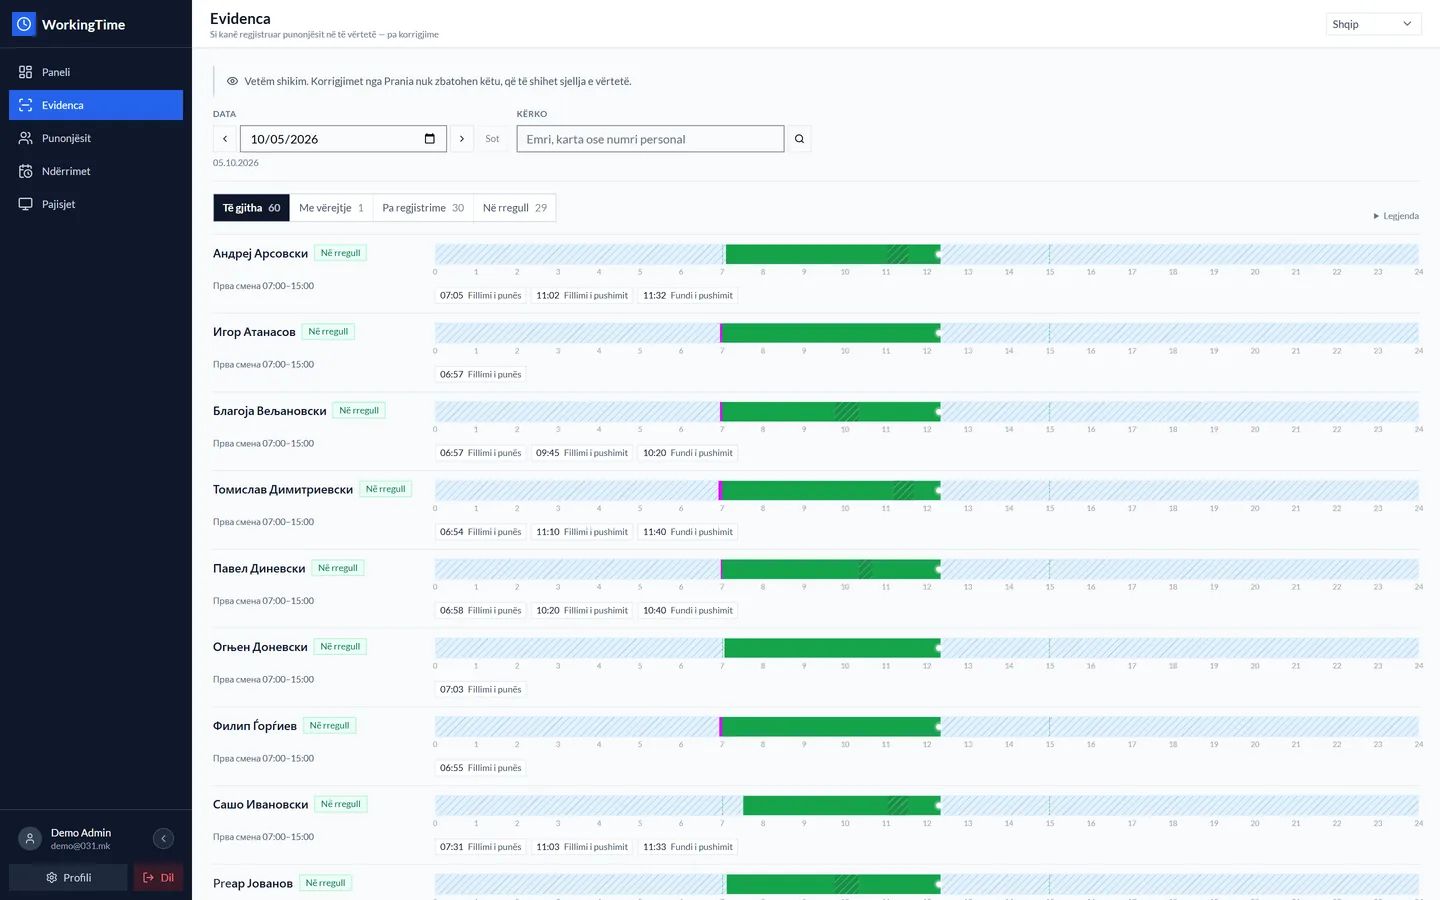This screenshot has height=900, width=1440.
Task: Click Në rregull badge for Игор Атанасов
Action: tap(328, 332)
